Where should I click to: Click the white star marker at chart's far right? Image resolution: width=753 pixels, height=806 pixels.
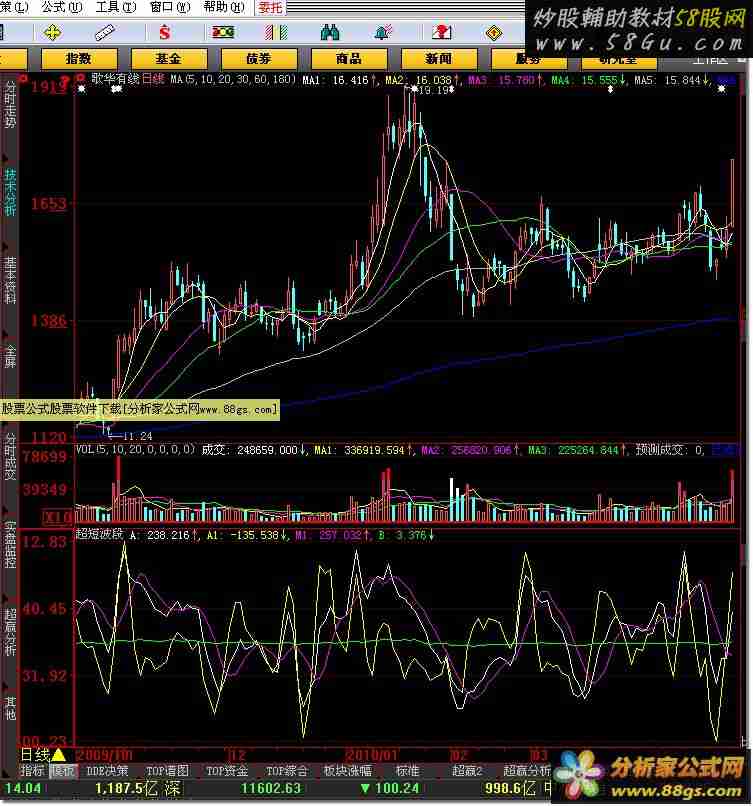722,89
